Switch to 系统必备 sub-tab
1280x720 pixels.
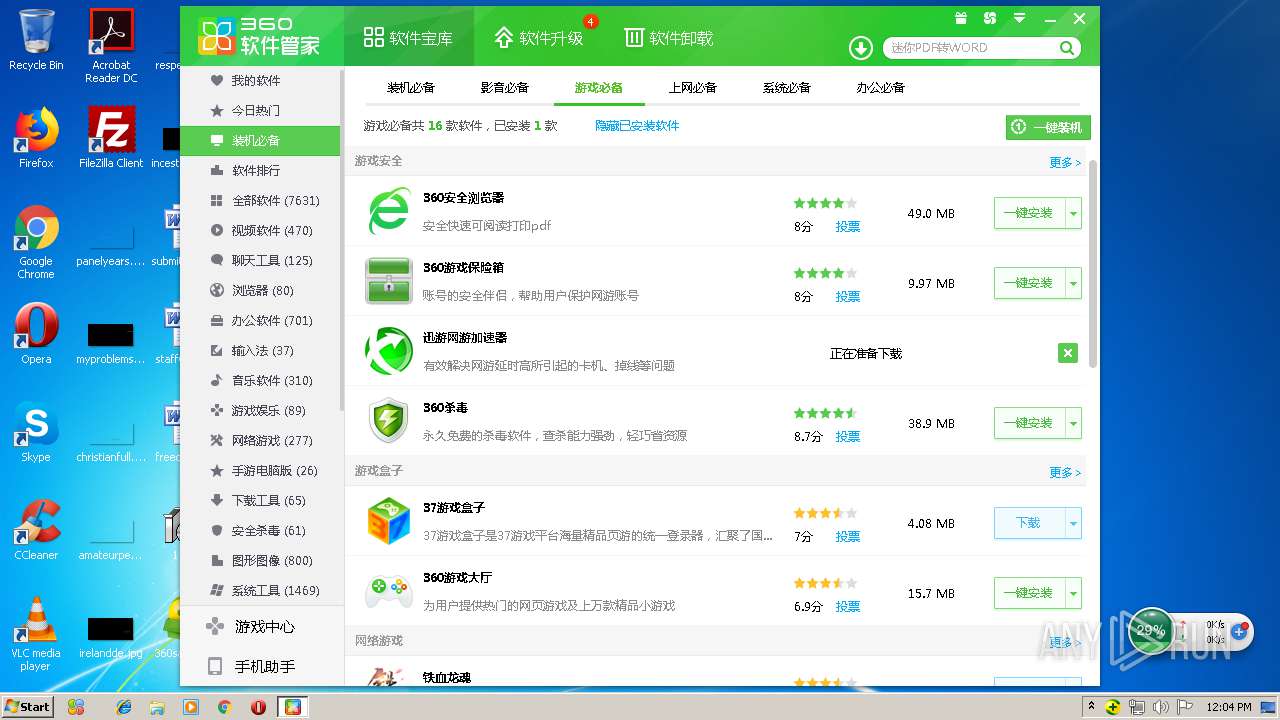point(787,88)
